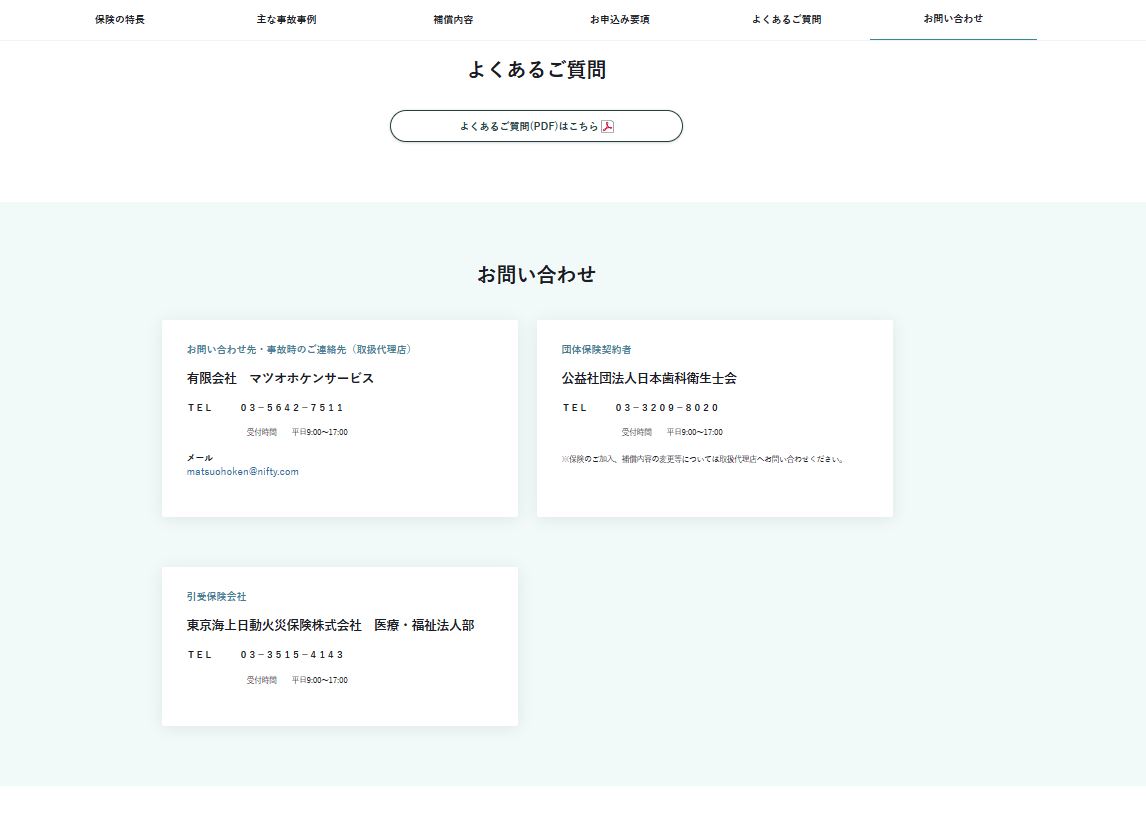Select the 有限会社 マツオホケンサービス company name
The width and height of the screenshot is (1146, 834).
(x=280, y=379)
